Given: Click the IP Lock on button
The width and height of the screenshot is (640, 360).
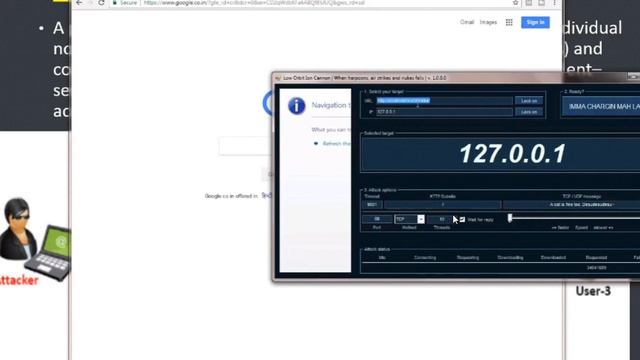Looking at the screenshot, I should 529,112.
